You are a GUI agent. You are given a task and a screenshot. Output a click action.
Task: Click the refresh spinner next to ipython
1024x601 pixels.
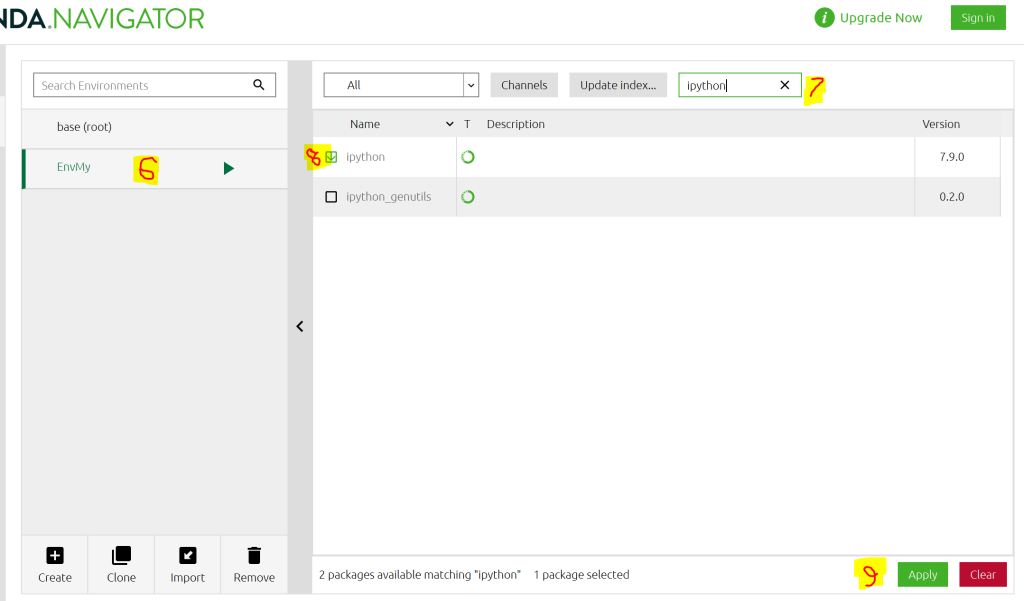pos(467,157)
